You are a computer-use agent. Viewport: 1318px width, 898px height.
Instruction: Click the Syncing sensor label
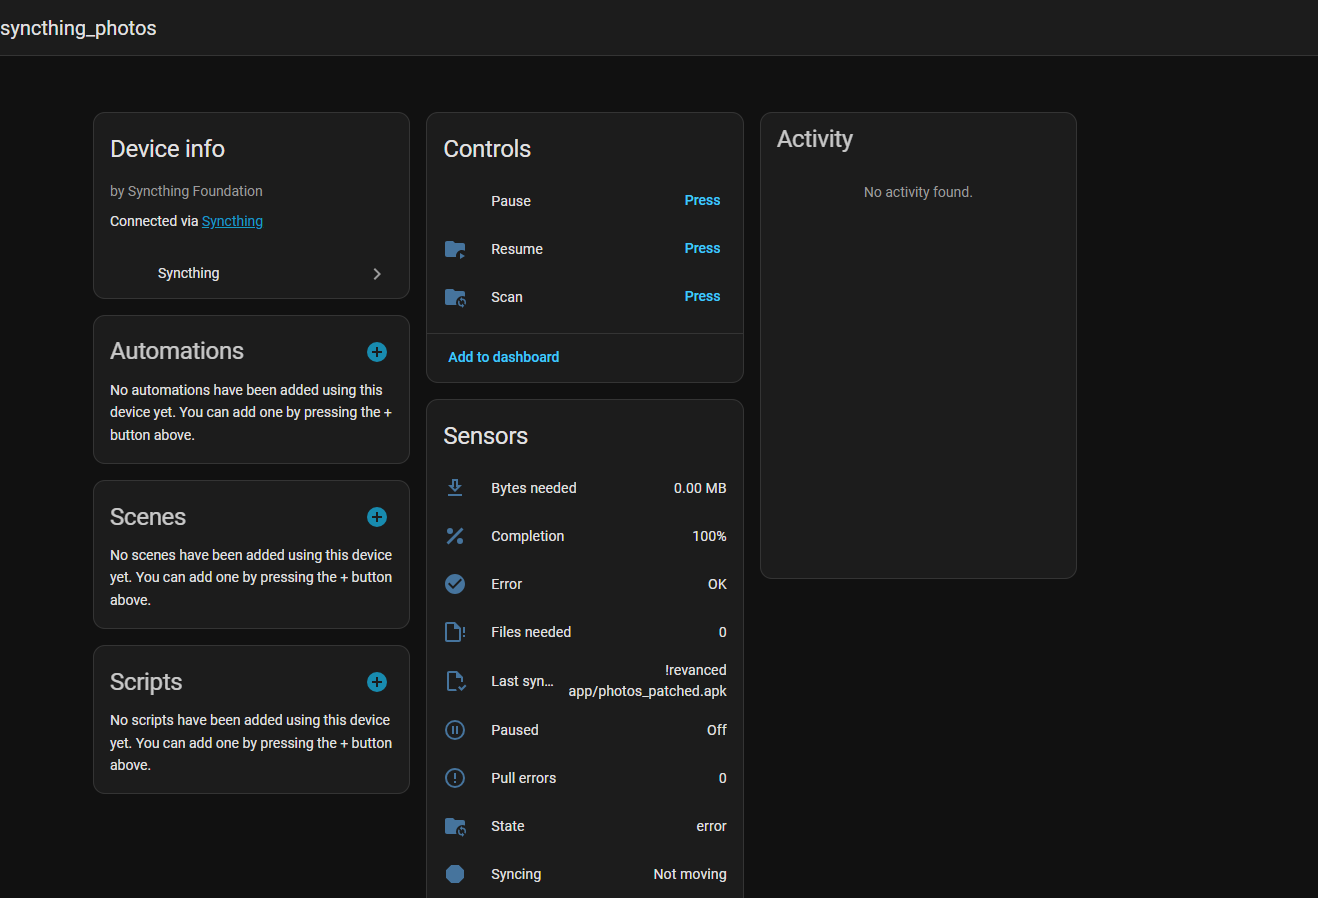pos(516,874)
